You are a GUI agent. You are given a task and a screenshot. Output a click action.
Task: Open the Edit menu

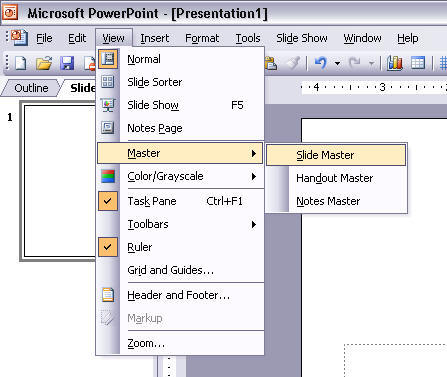click(x=77, y=38)
